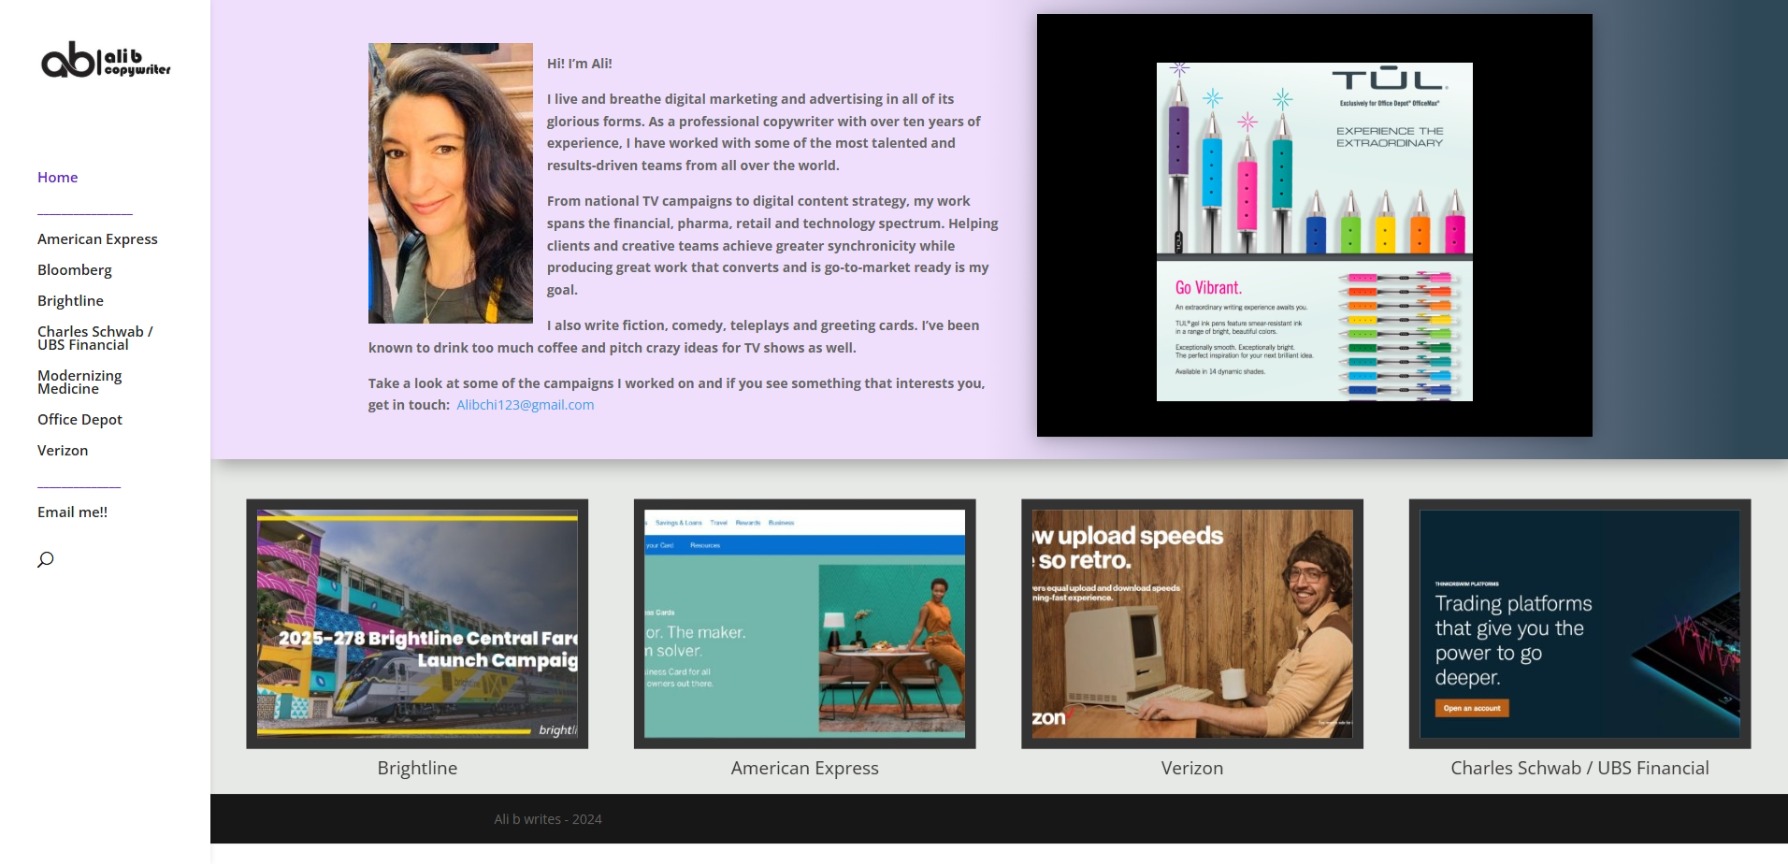Image resolution: width=1788 pixels, height=864 pixels.
Task: Click Ali's profile photo
Action: [450, 183]
